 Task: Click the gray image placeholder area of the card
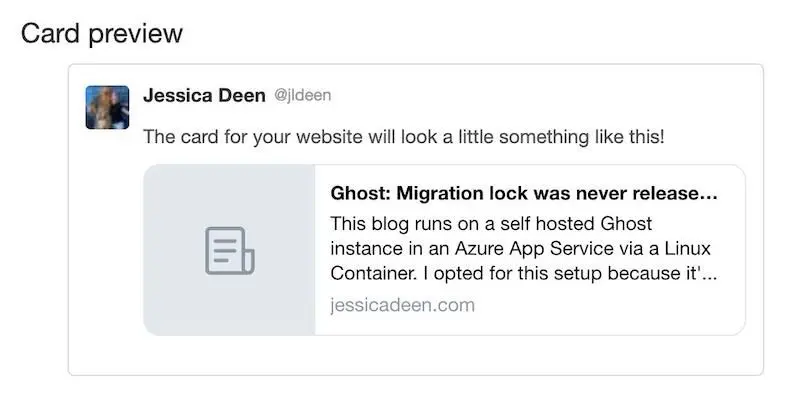click(x=230, y=250)
